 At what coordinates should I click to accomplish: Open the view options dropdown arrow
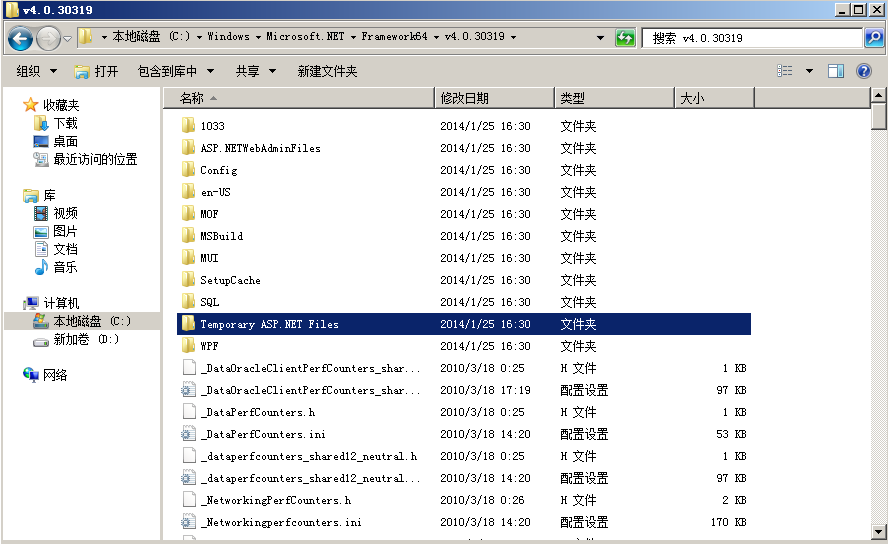(x=809, y=71)
